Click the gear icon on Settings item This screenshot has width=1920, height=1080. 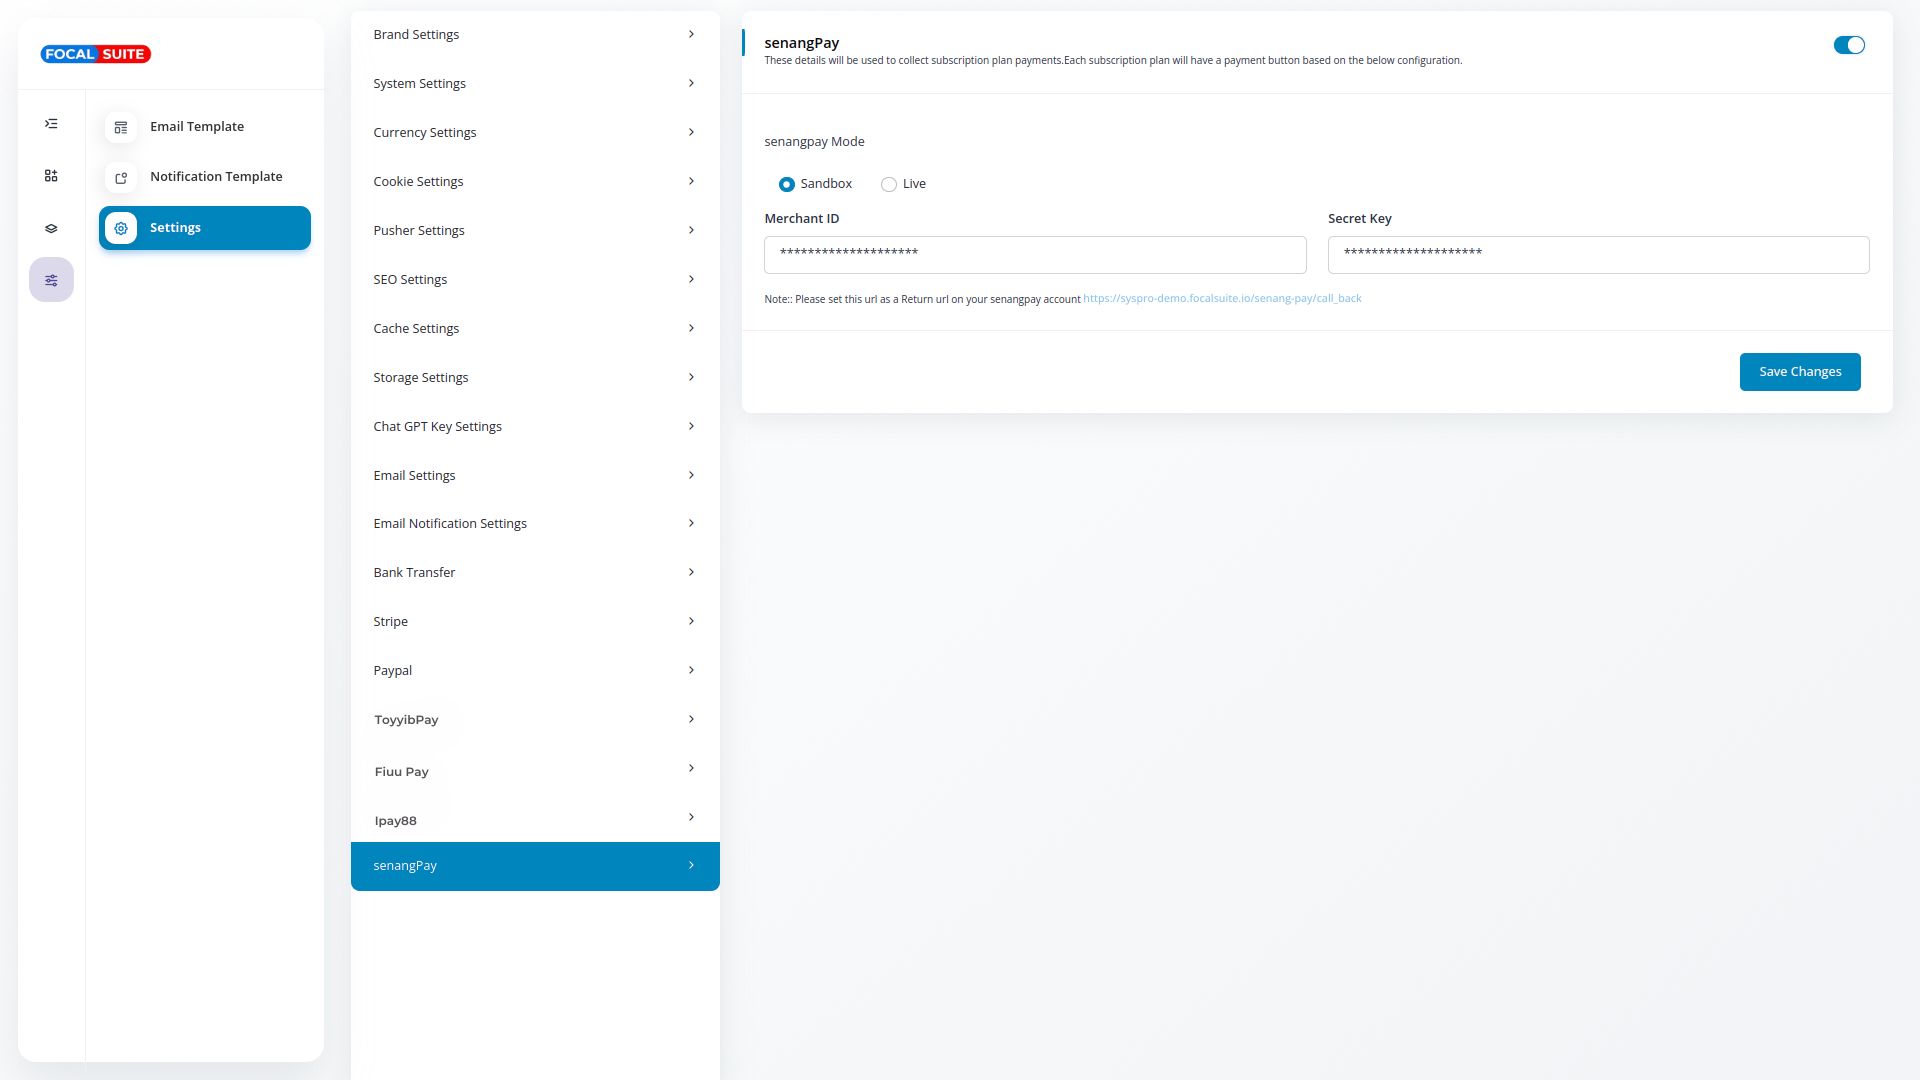coord(121,228)
